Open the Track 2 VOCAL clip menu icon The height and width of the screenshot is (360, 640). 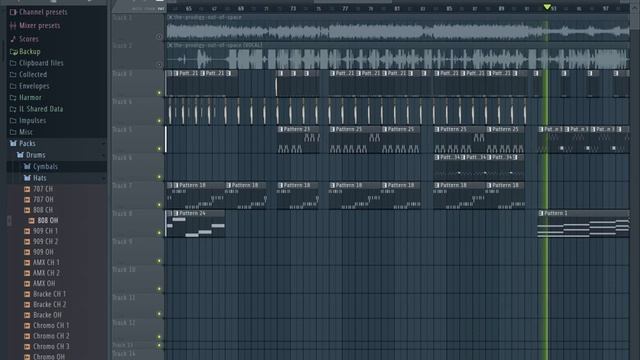[x=171, y=45]
